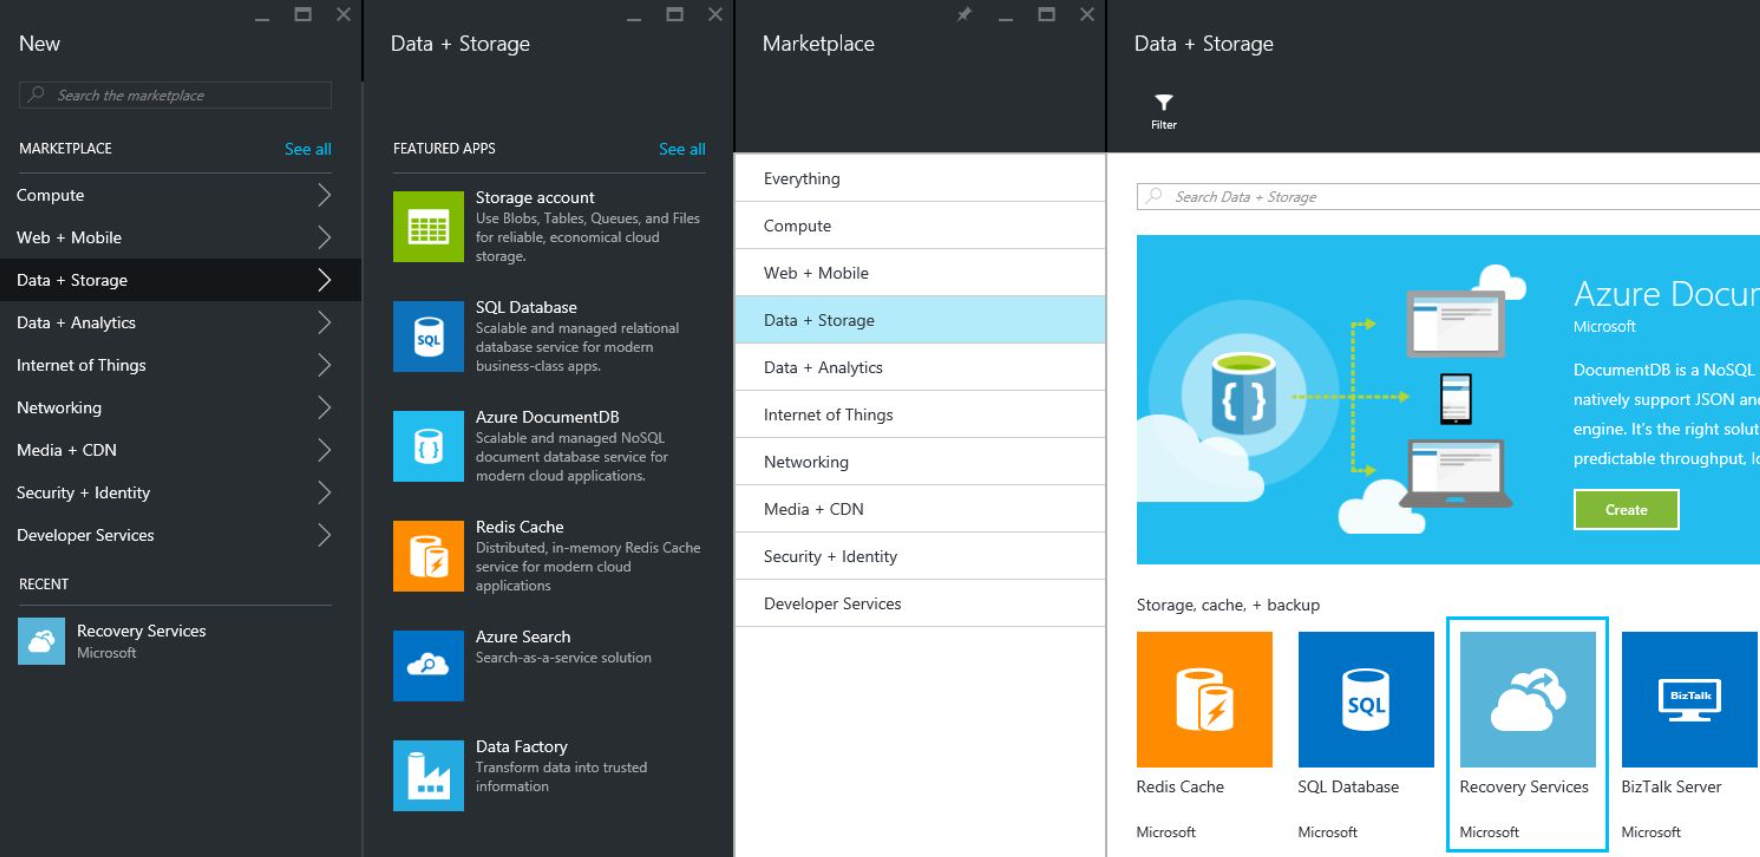Select Data + Analytics in the Marketplace list

(x=920, y=367)
